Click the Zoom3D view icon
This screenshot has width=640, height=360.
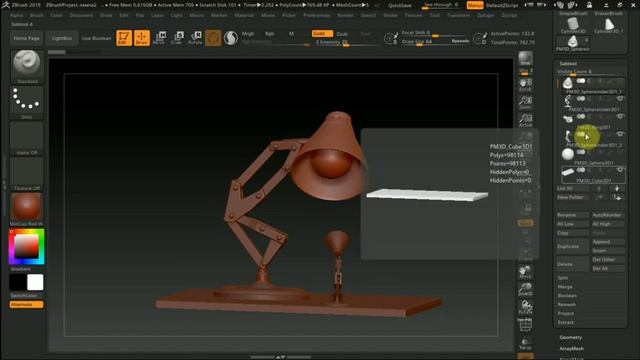[x=525, y=289]
